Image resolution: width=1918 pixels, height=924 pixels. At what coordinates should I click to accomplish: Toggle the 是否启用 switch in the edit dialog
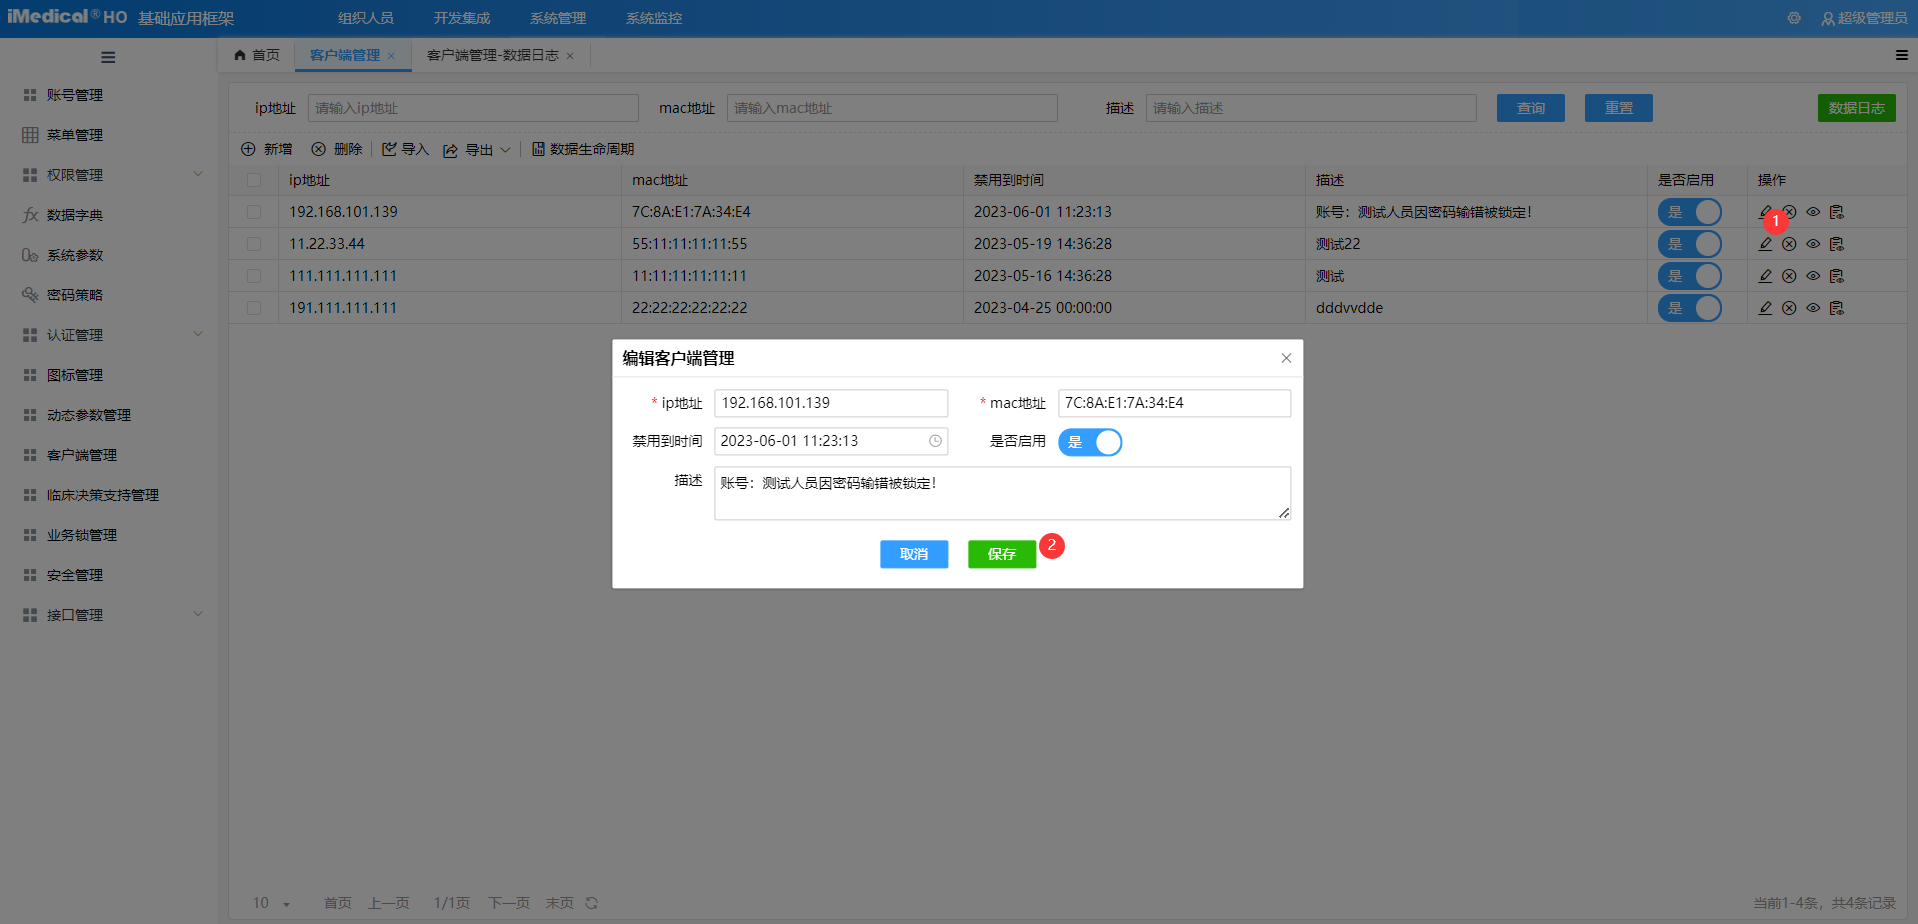pyautogui.click(x=1090, y=442)
